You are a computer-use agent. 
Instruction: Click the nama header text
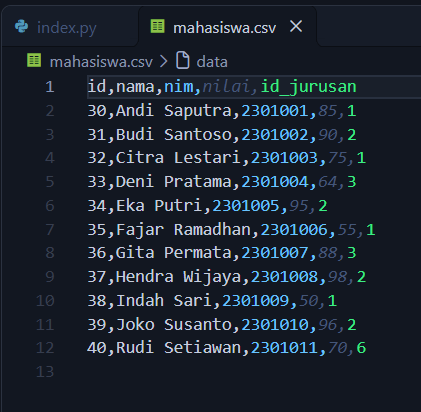point(135,87)
